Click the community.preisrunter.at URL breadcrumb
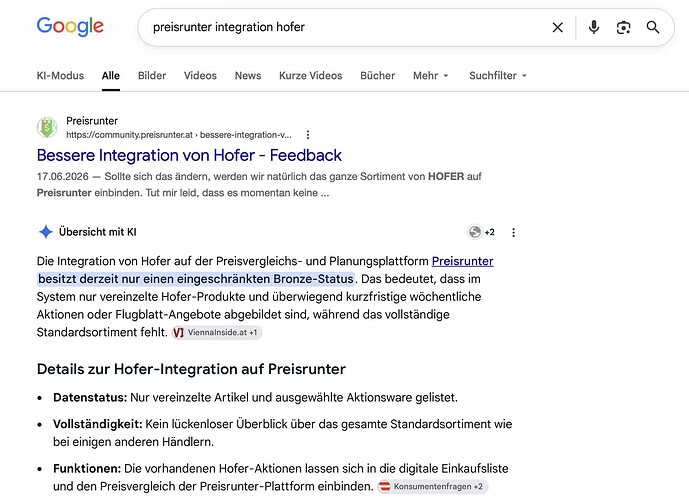 [178, 135]
